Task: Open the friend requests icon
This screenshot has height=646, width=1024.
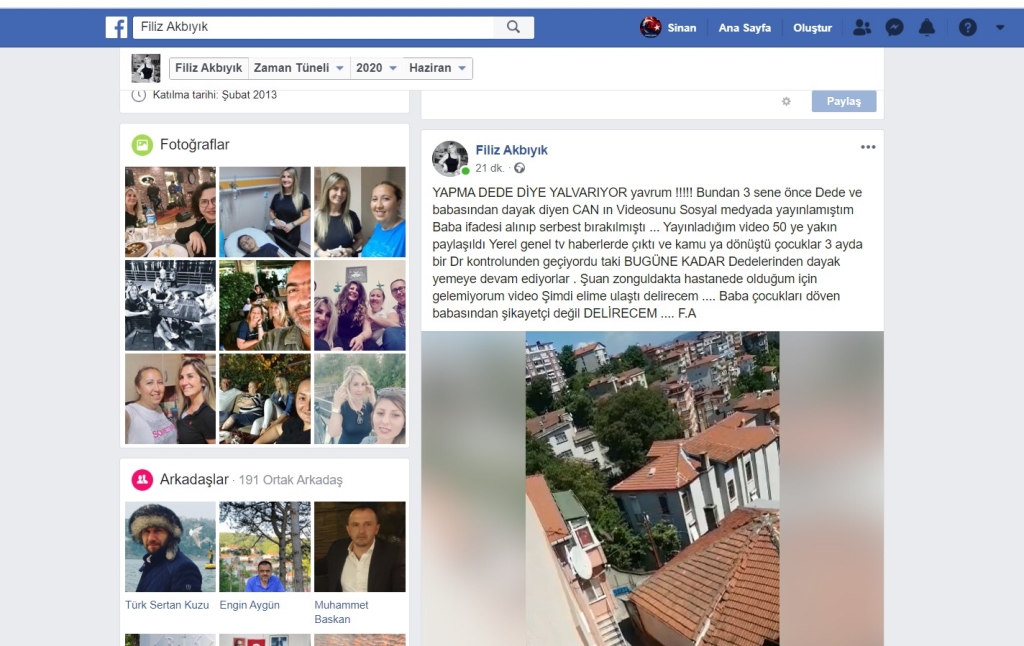Action: (x=861, y=28)
